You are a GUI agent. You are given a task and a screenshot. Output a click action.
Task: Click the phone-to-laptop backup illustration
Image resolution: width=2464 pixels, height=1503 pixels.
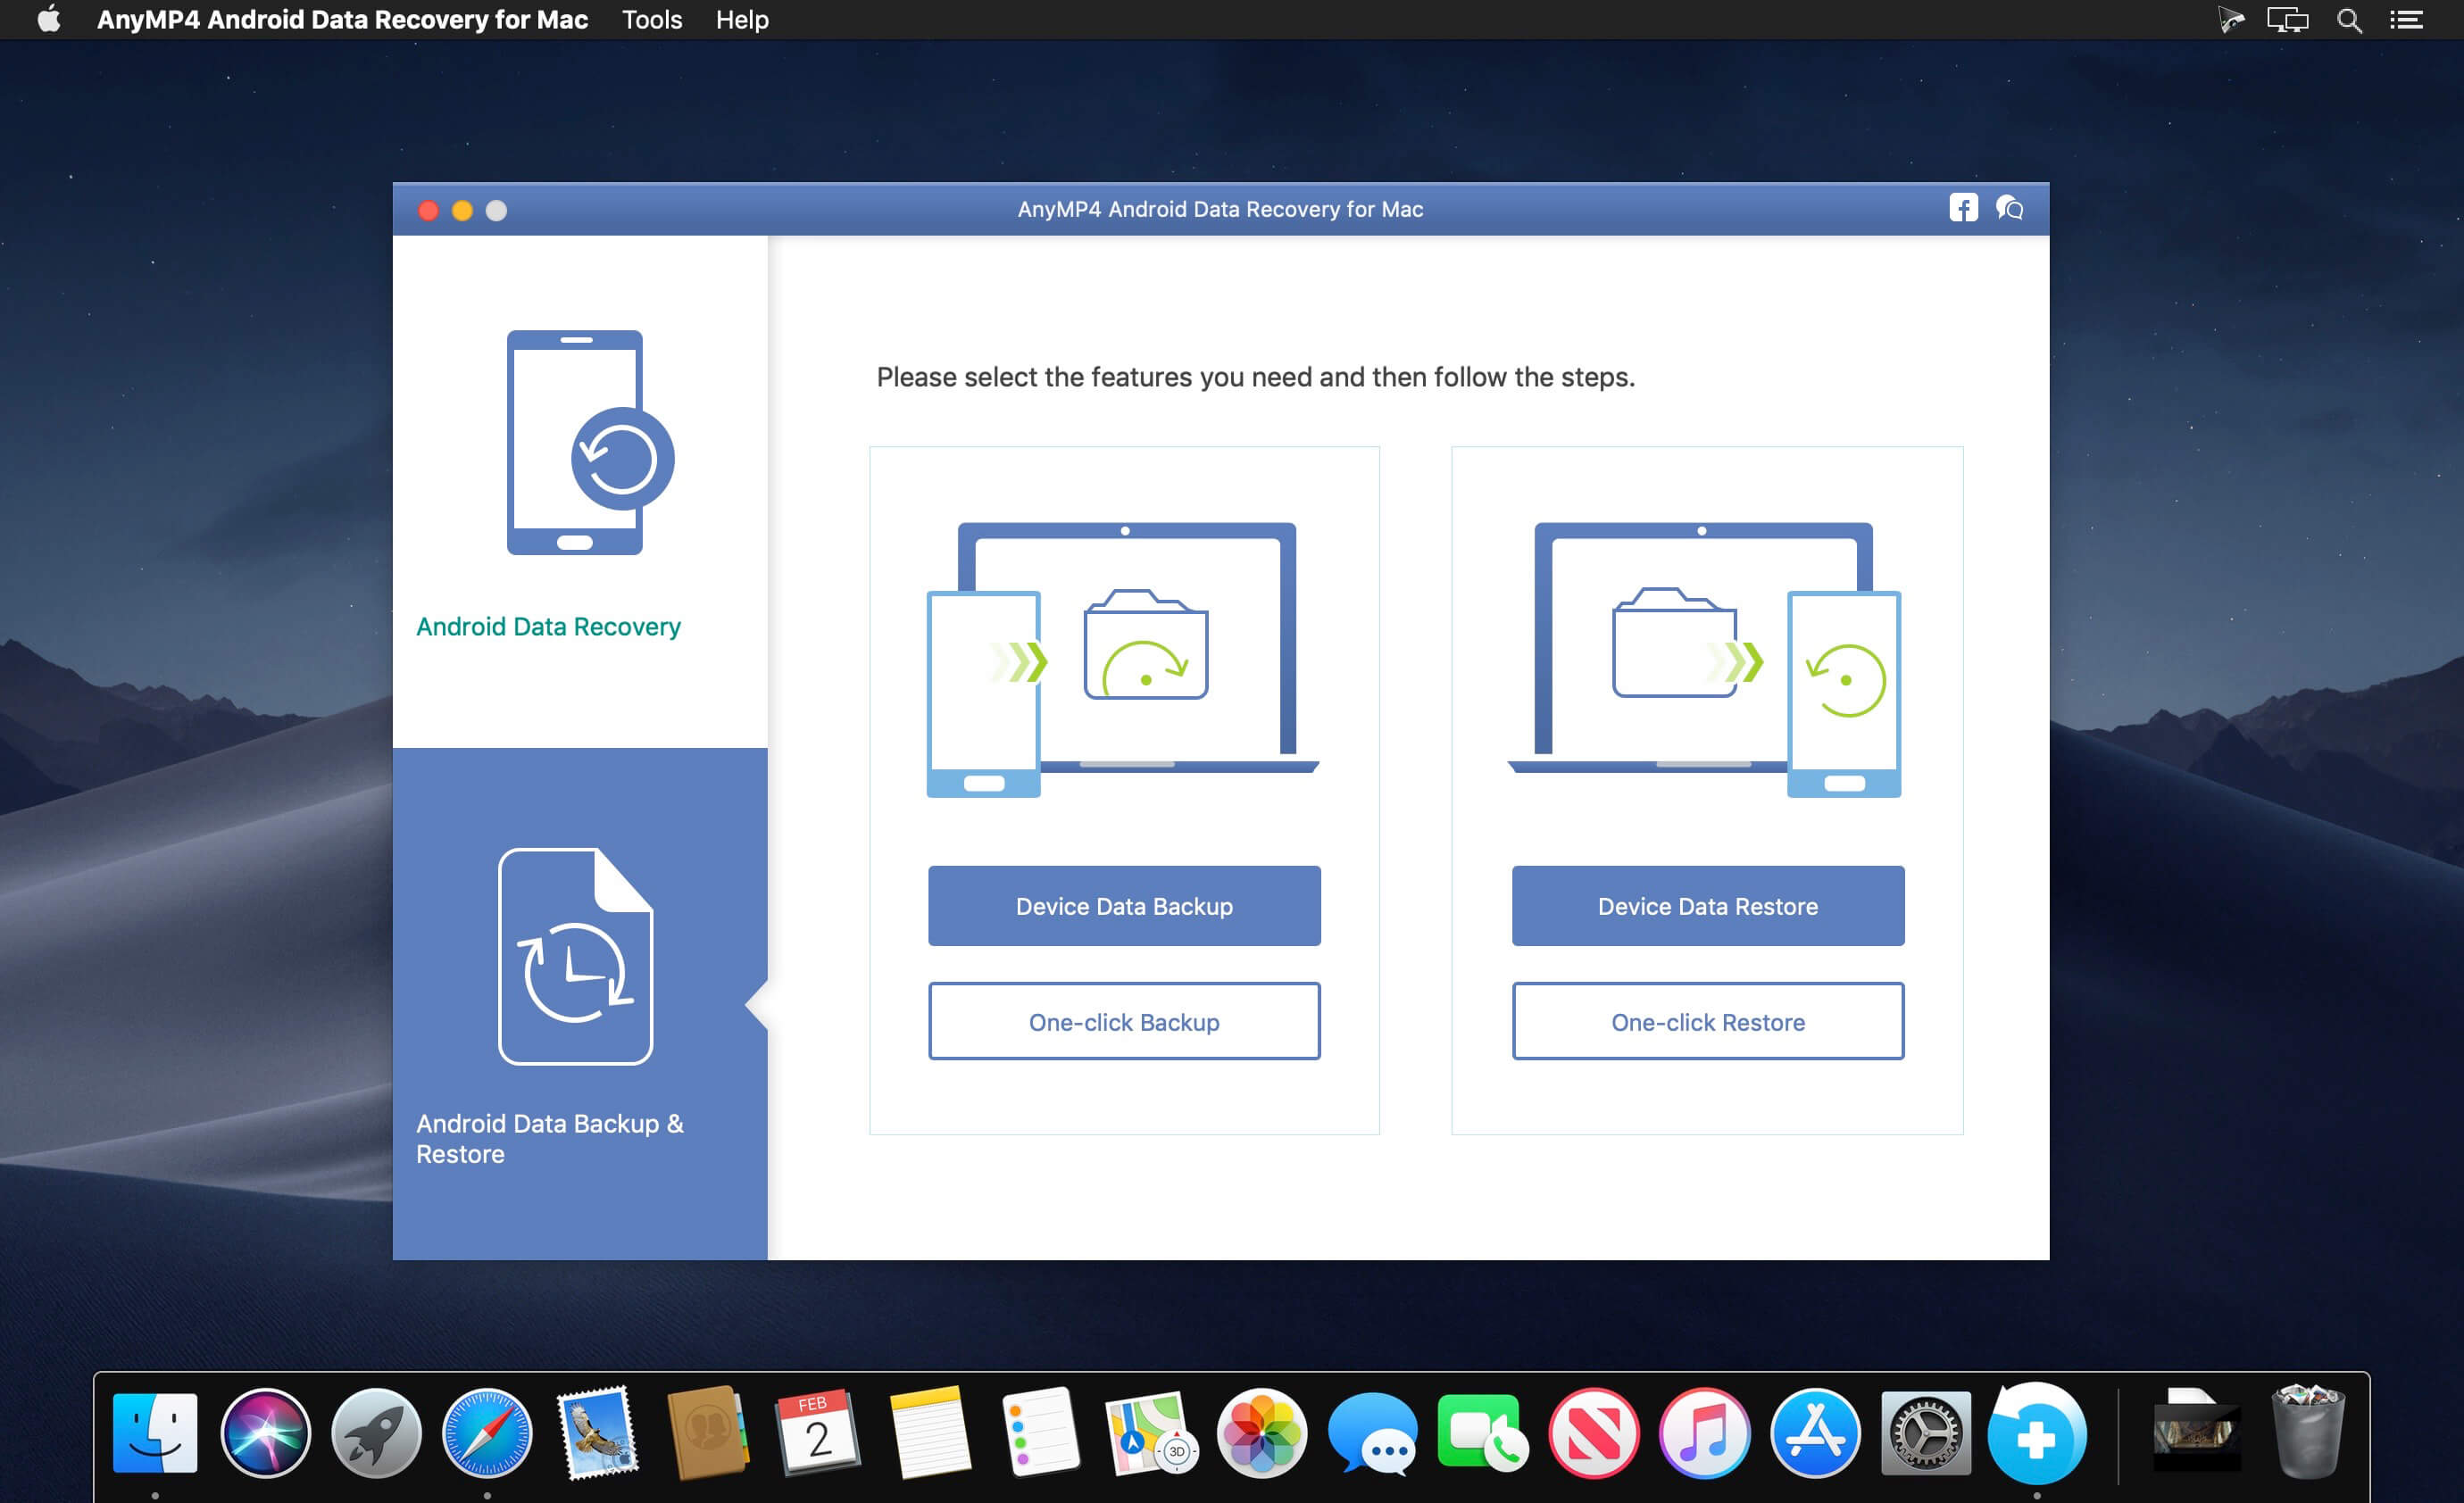pos(1123,660)
